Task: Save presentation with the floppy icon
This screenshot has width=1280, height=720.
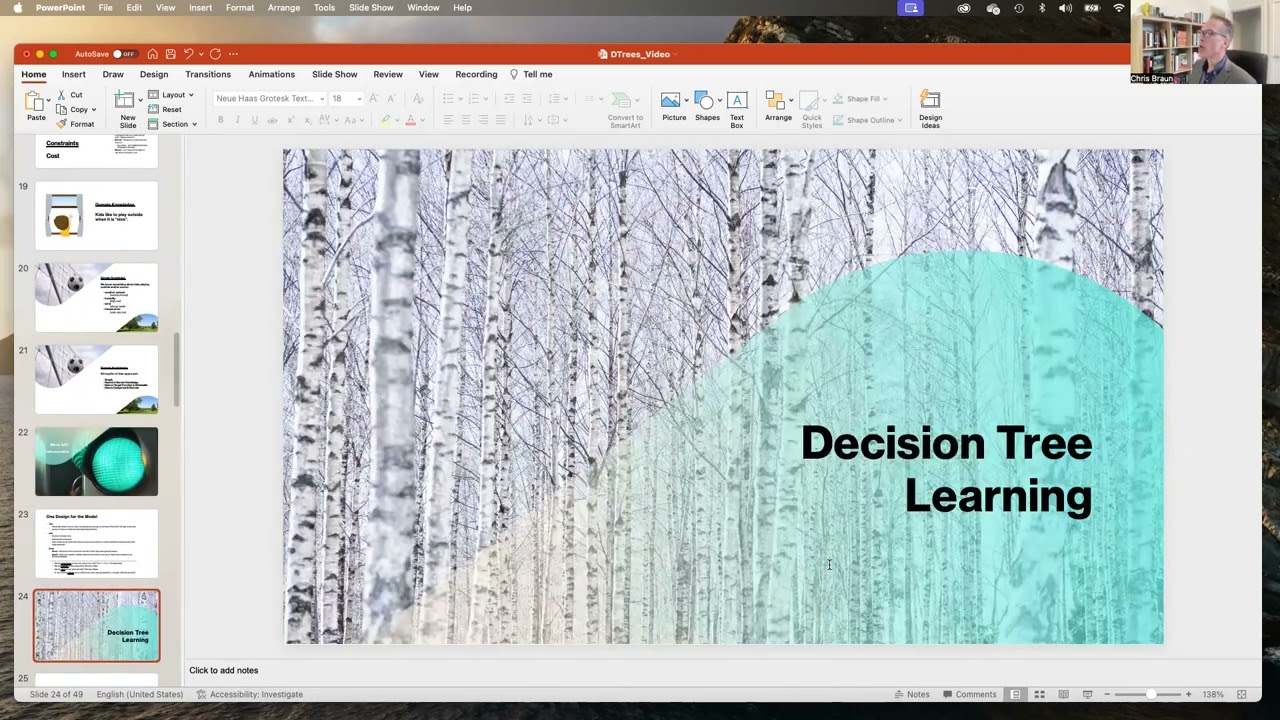Action: (x=171, y=54)
